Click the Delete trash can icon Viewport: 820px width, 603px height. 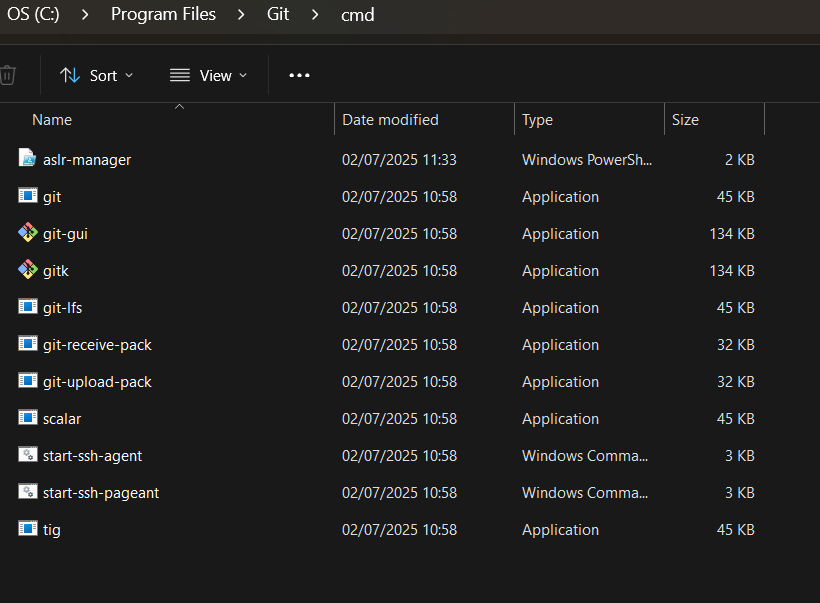click(8, 75)
